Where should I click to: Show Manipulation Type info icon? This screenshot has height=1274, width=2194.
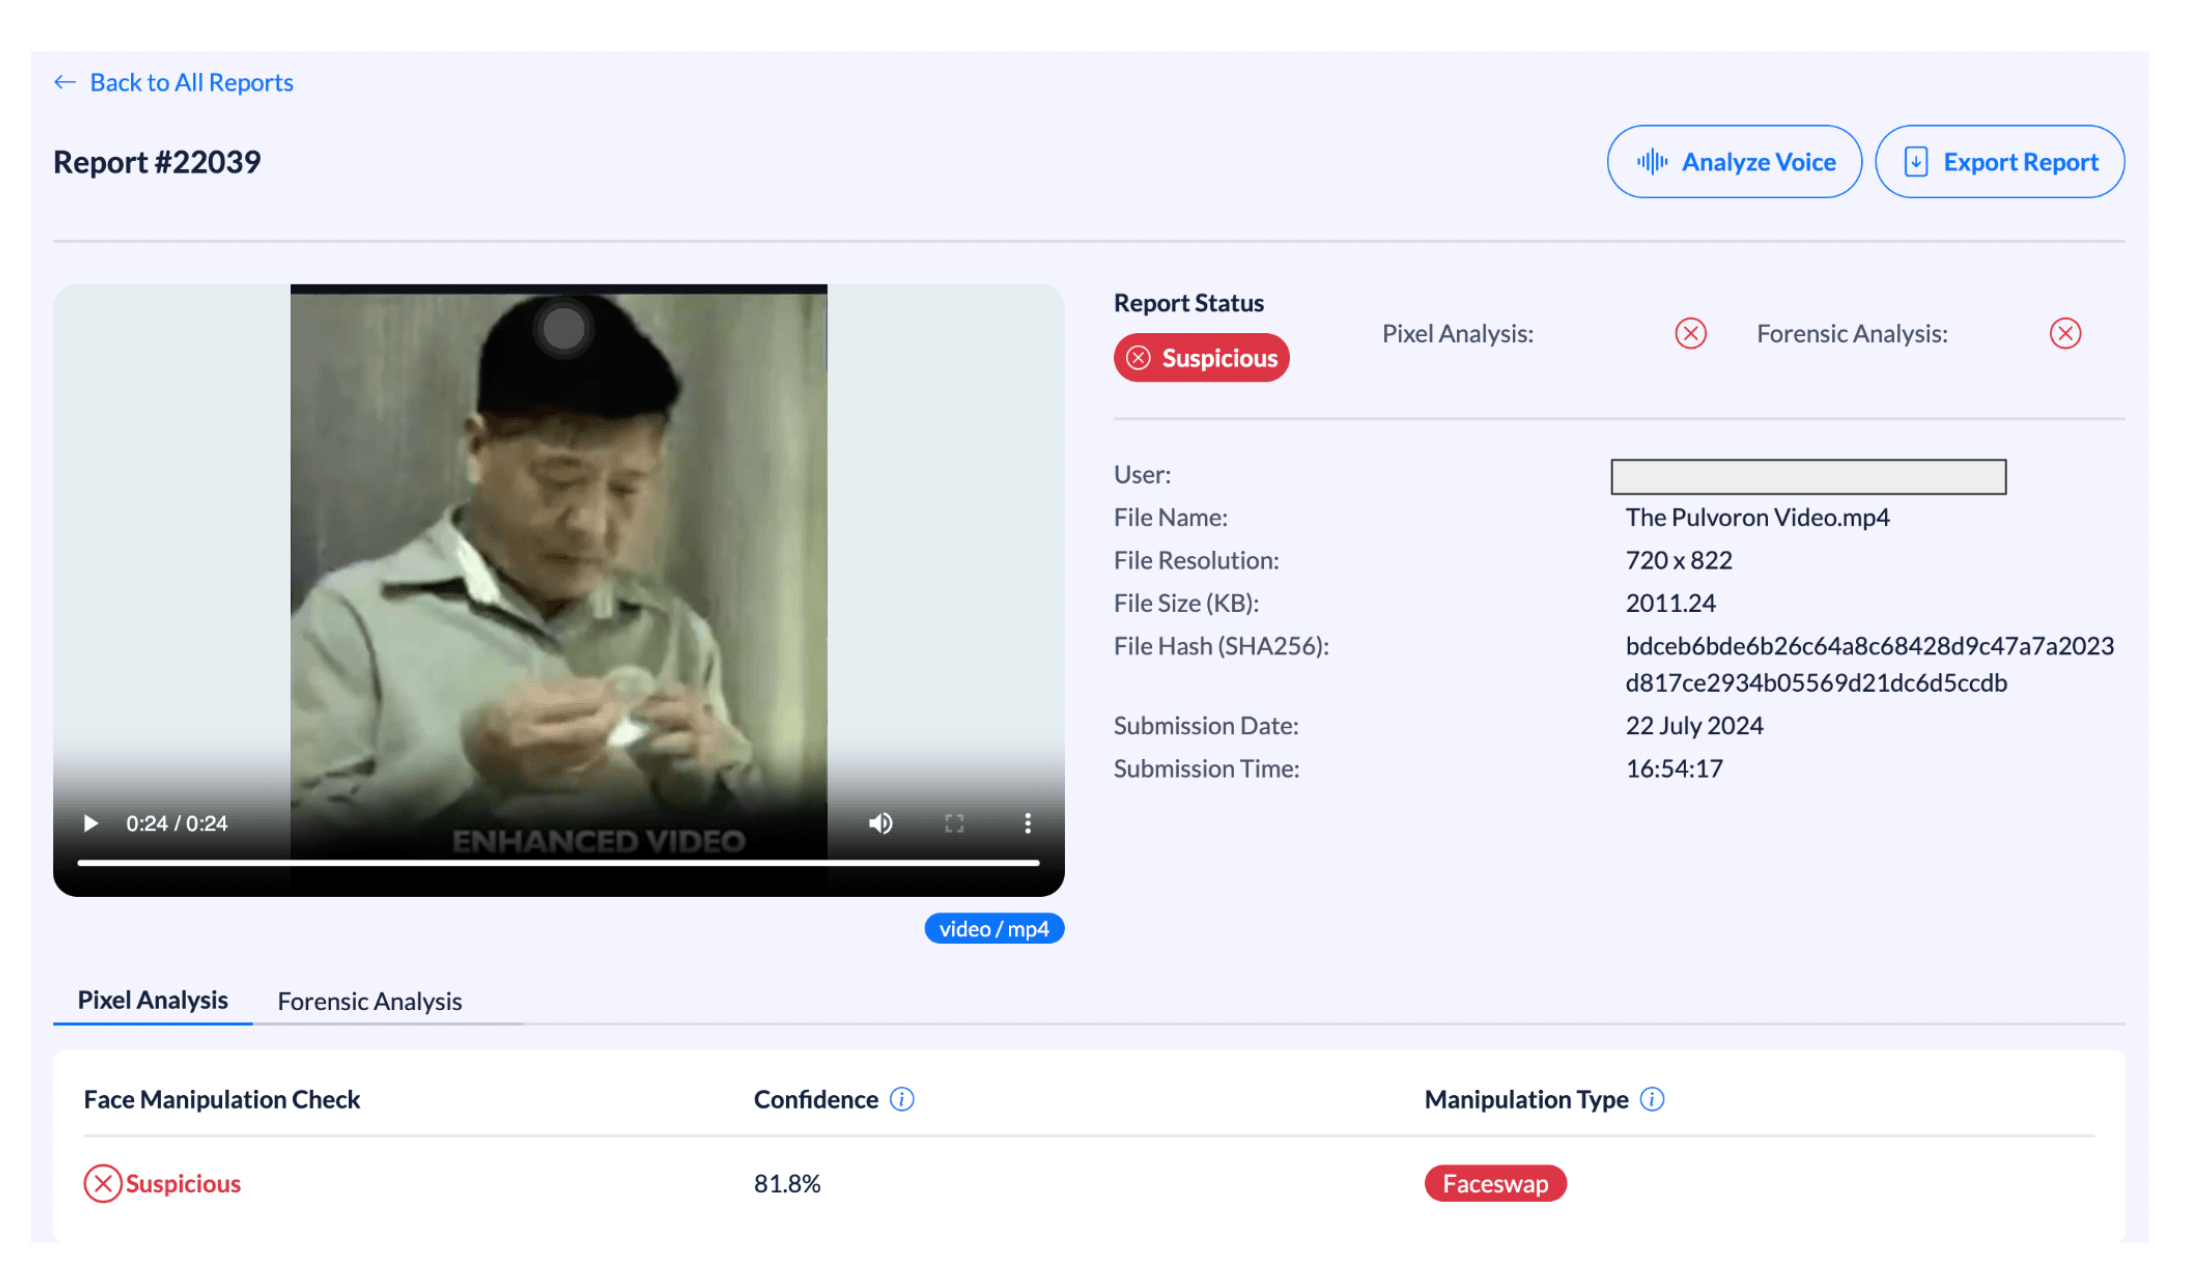pyautogui.click(x=1652, y=1099)
